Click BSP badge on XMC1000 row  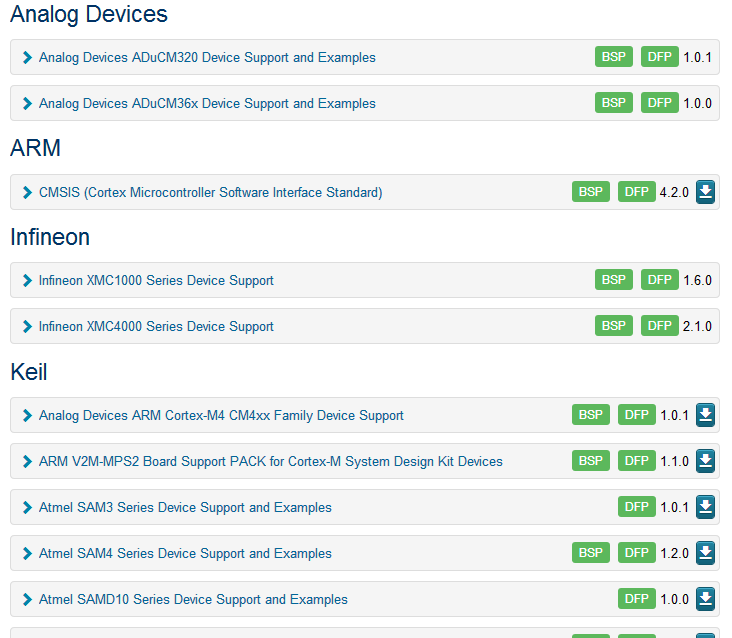pyautogui.click(x=613, y=279)
